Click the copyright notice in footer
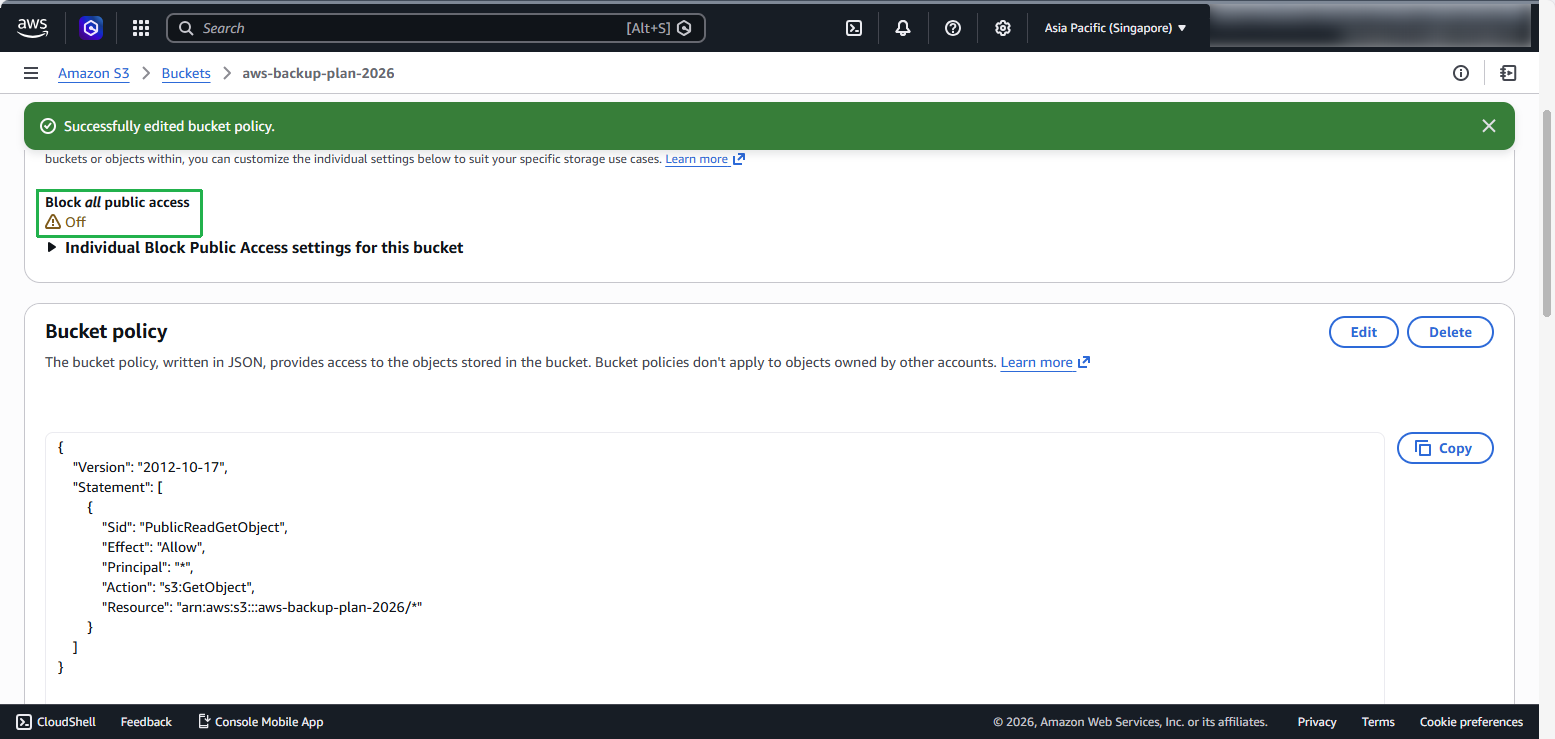 click(1130, 721)
